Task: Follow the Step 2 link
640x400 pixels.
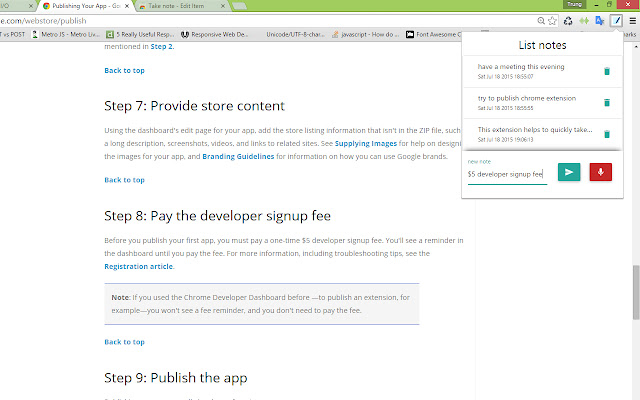Action: (x=162, y=47)
